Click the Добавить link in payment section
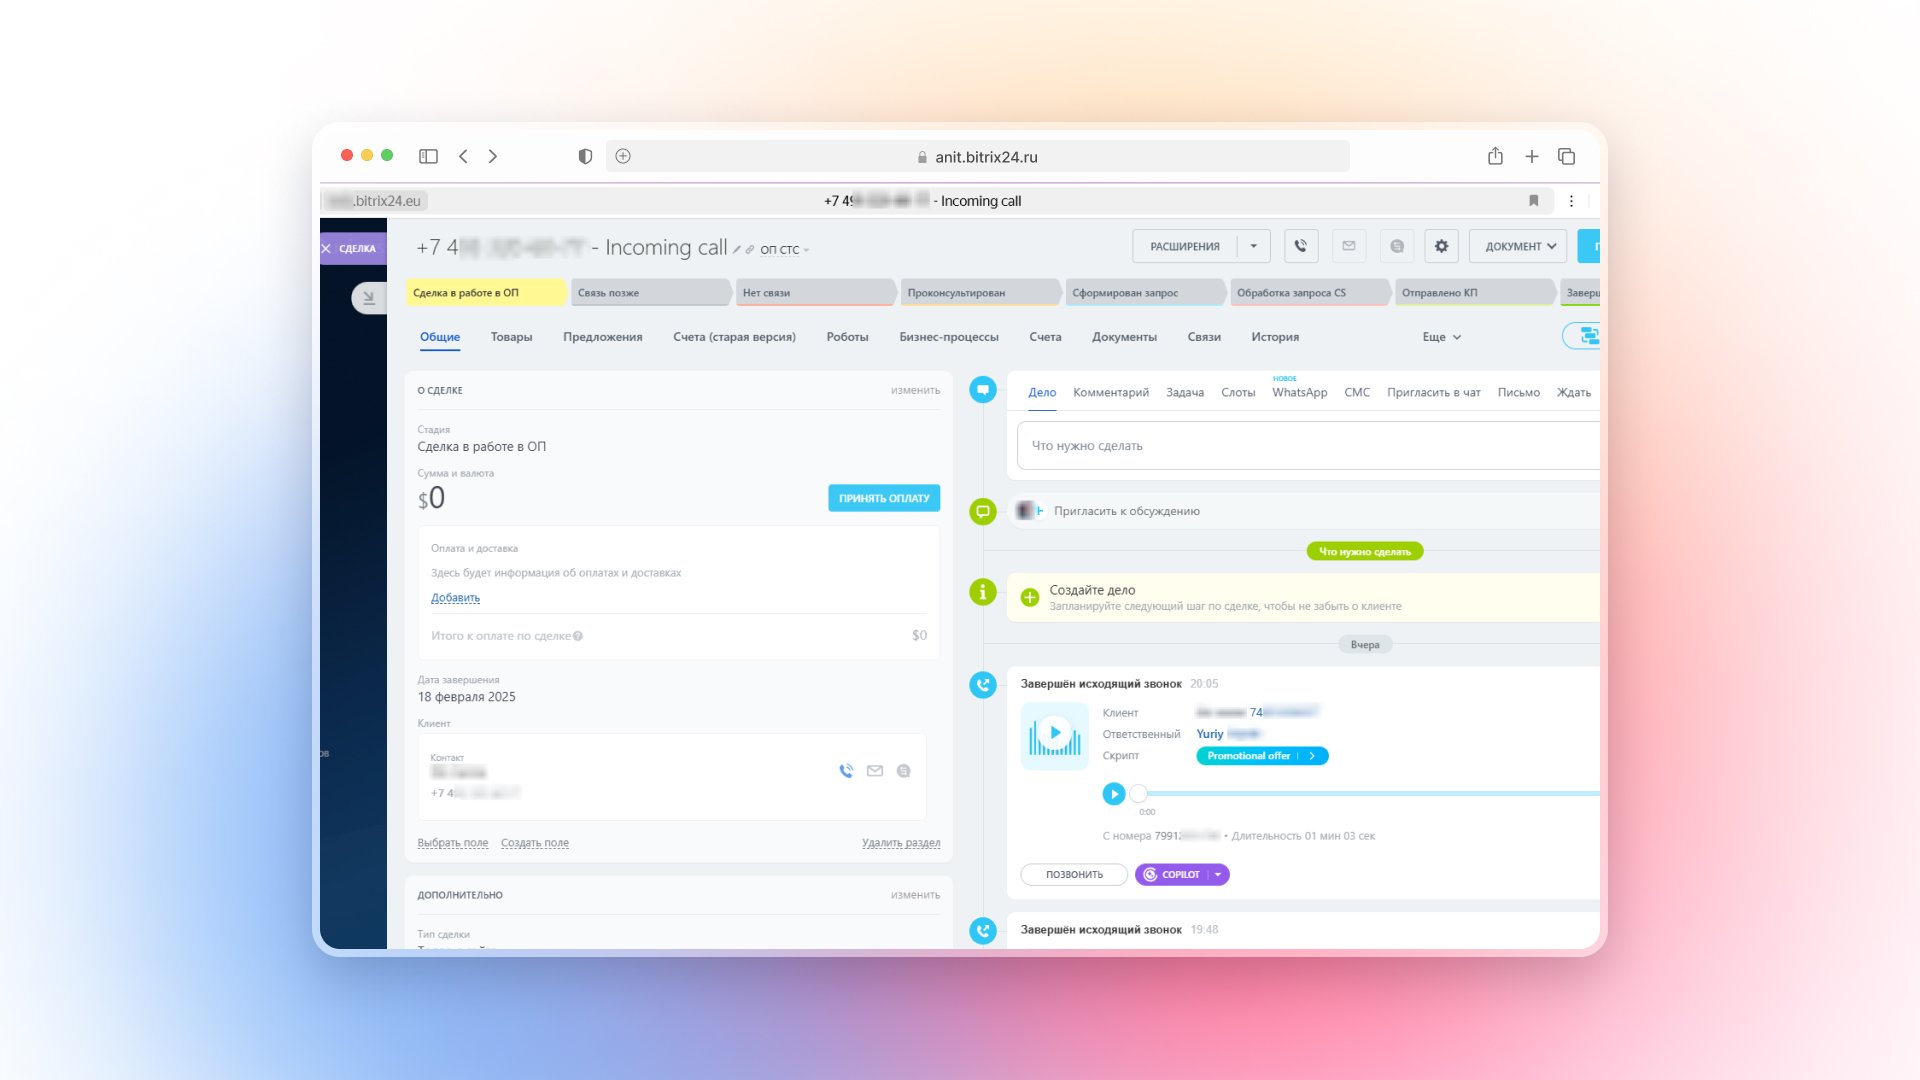1920x1080 pixels. click(x=455, y=598)
